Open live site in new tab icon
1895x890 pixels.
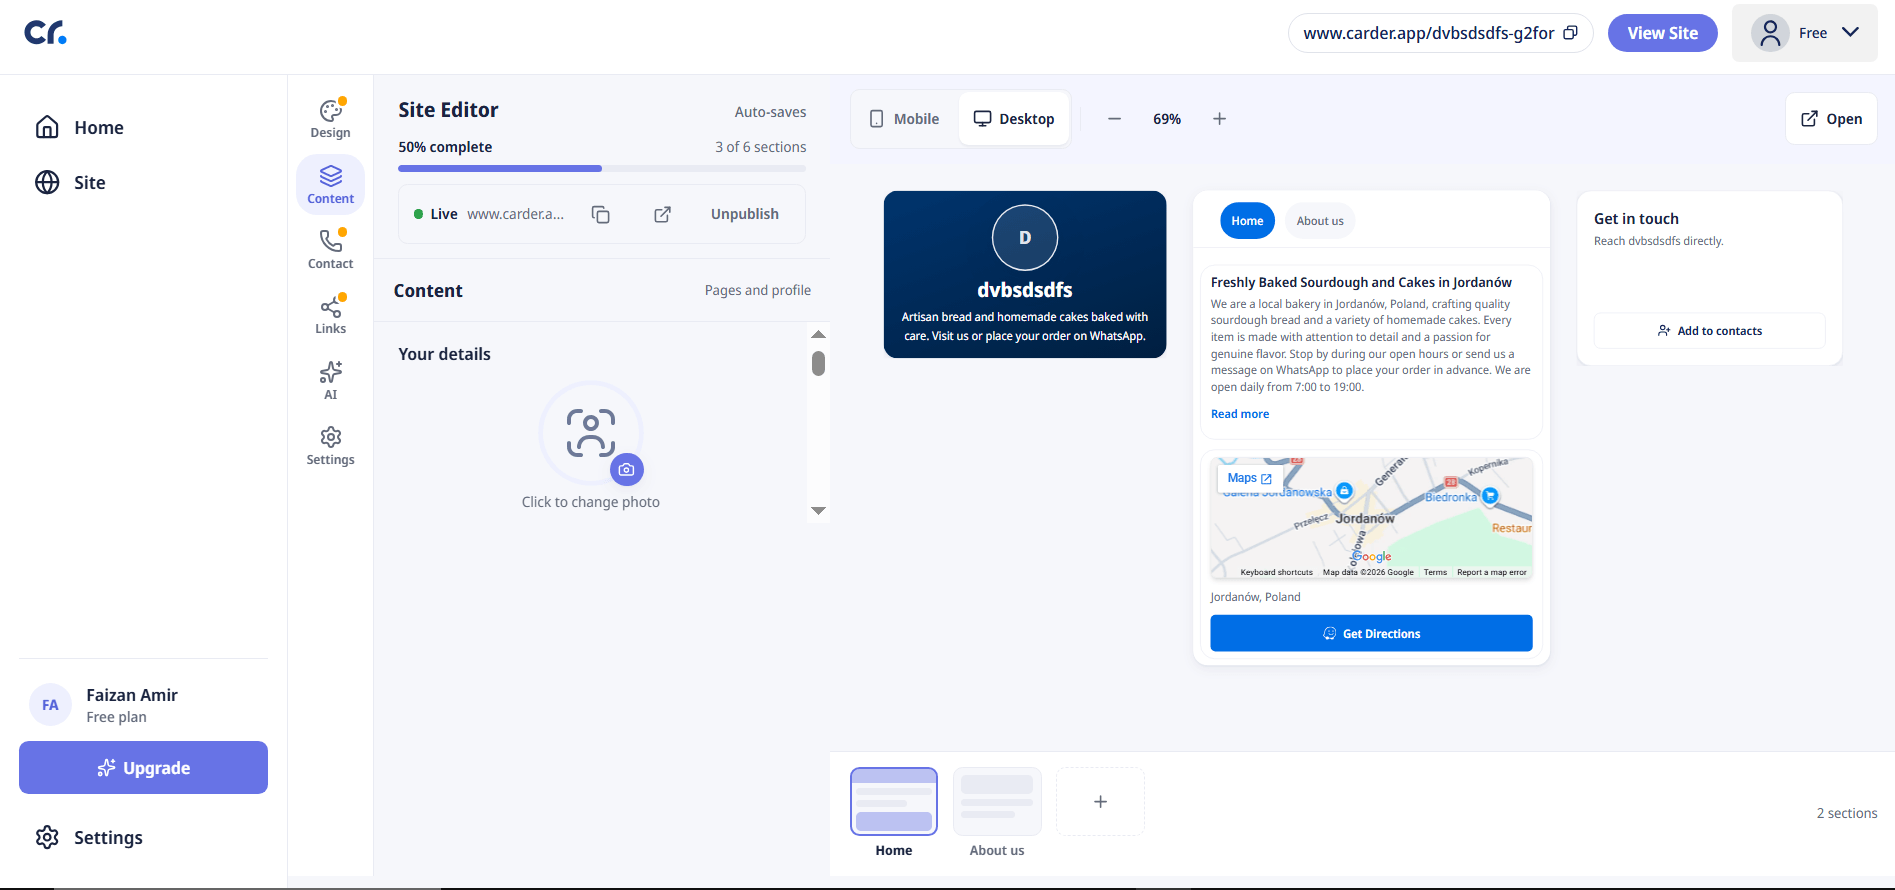pyautogui.click(x=662, y=214)
